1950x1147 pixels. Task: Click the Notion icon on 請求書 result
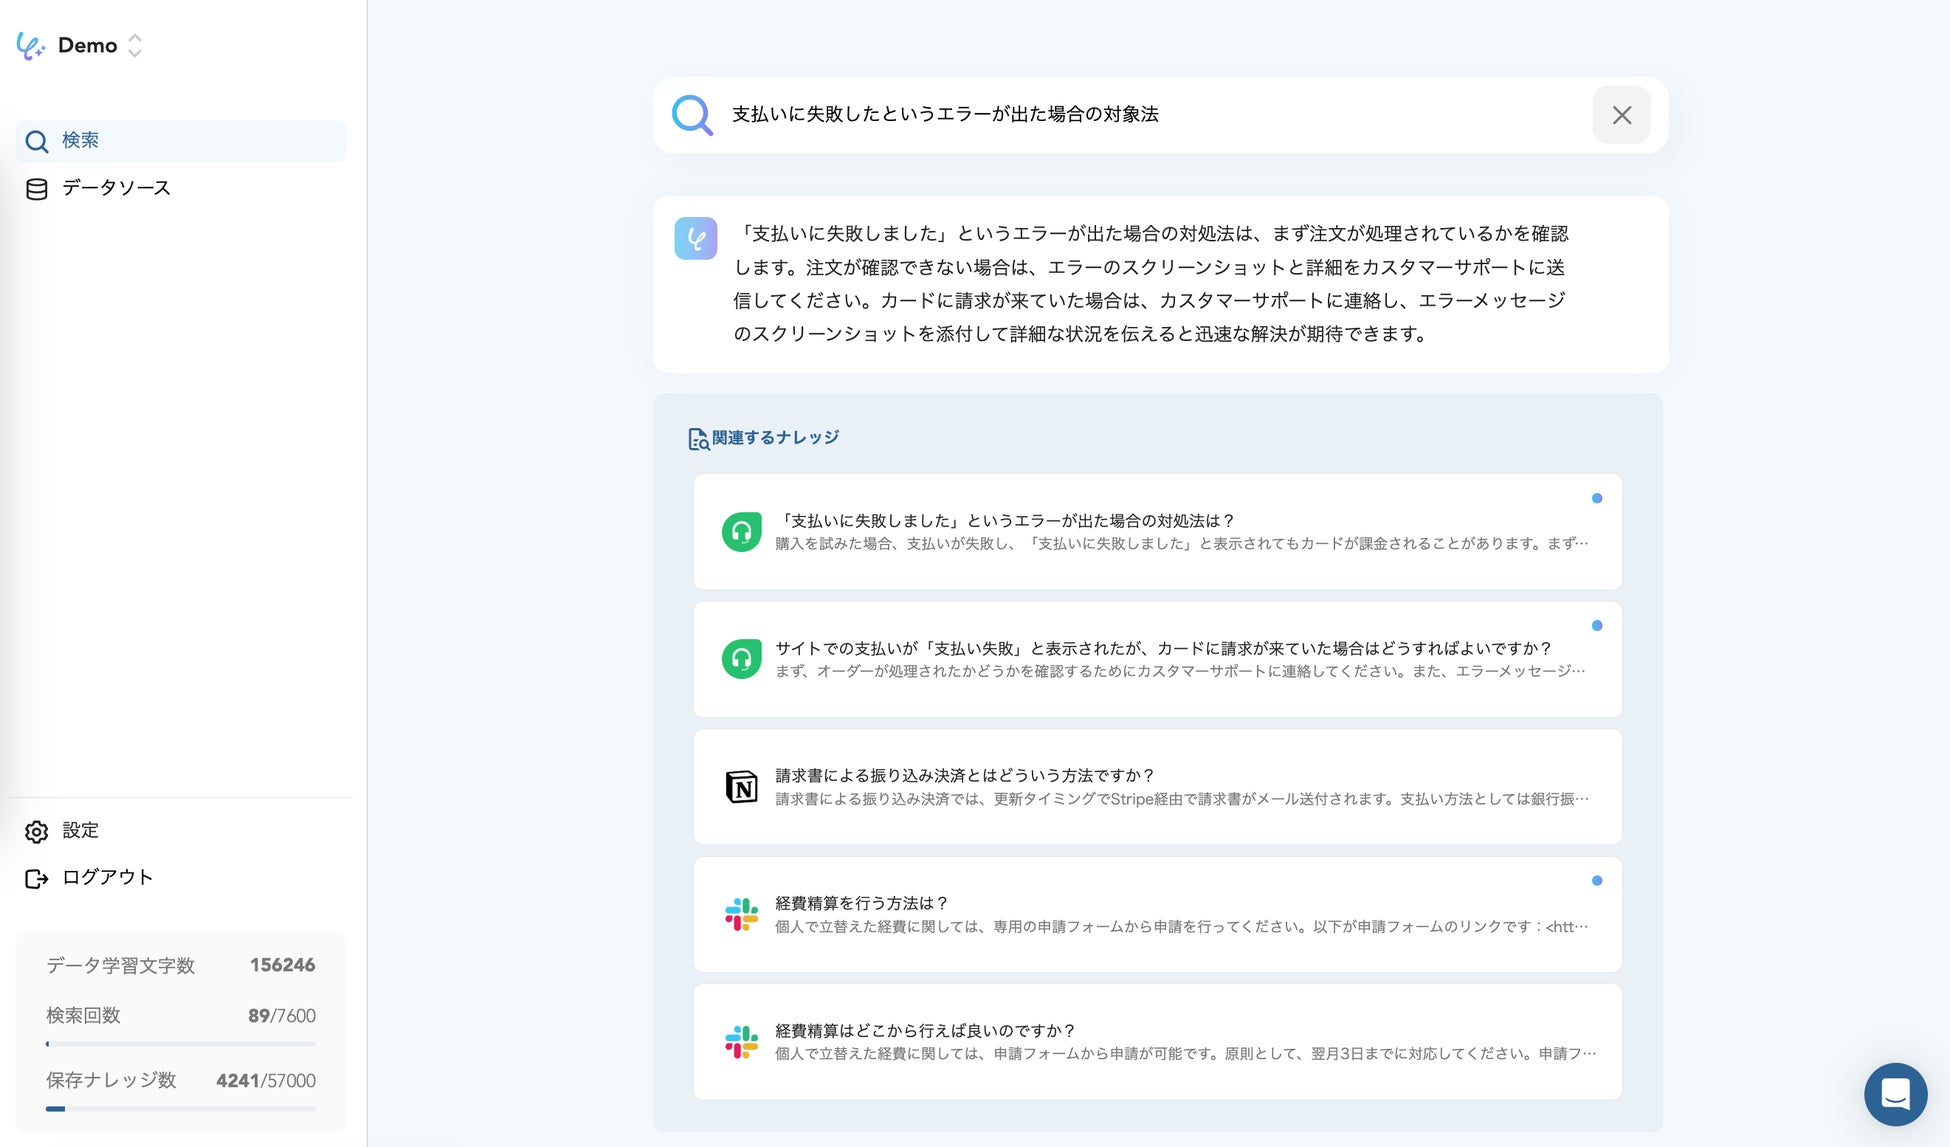coord(741,787)
